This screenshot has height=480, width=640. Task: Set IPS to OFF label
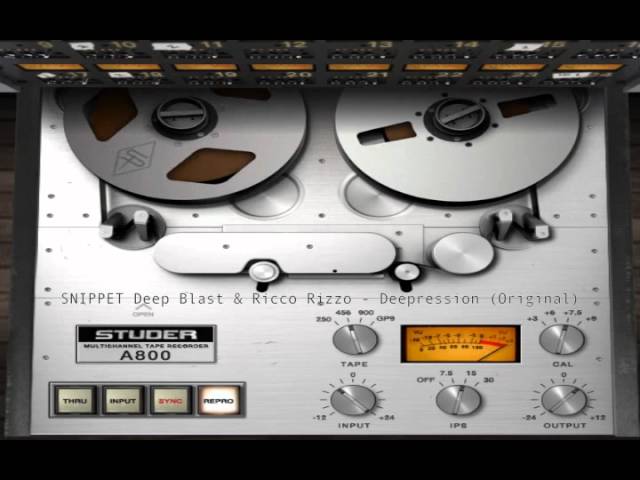[x=425, y=380]
